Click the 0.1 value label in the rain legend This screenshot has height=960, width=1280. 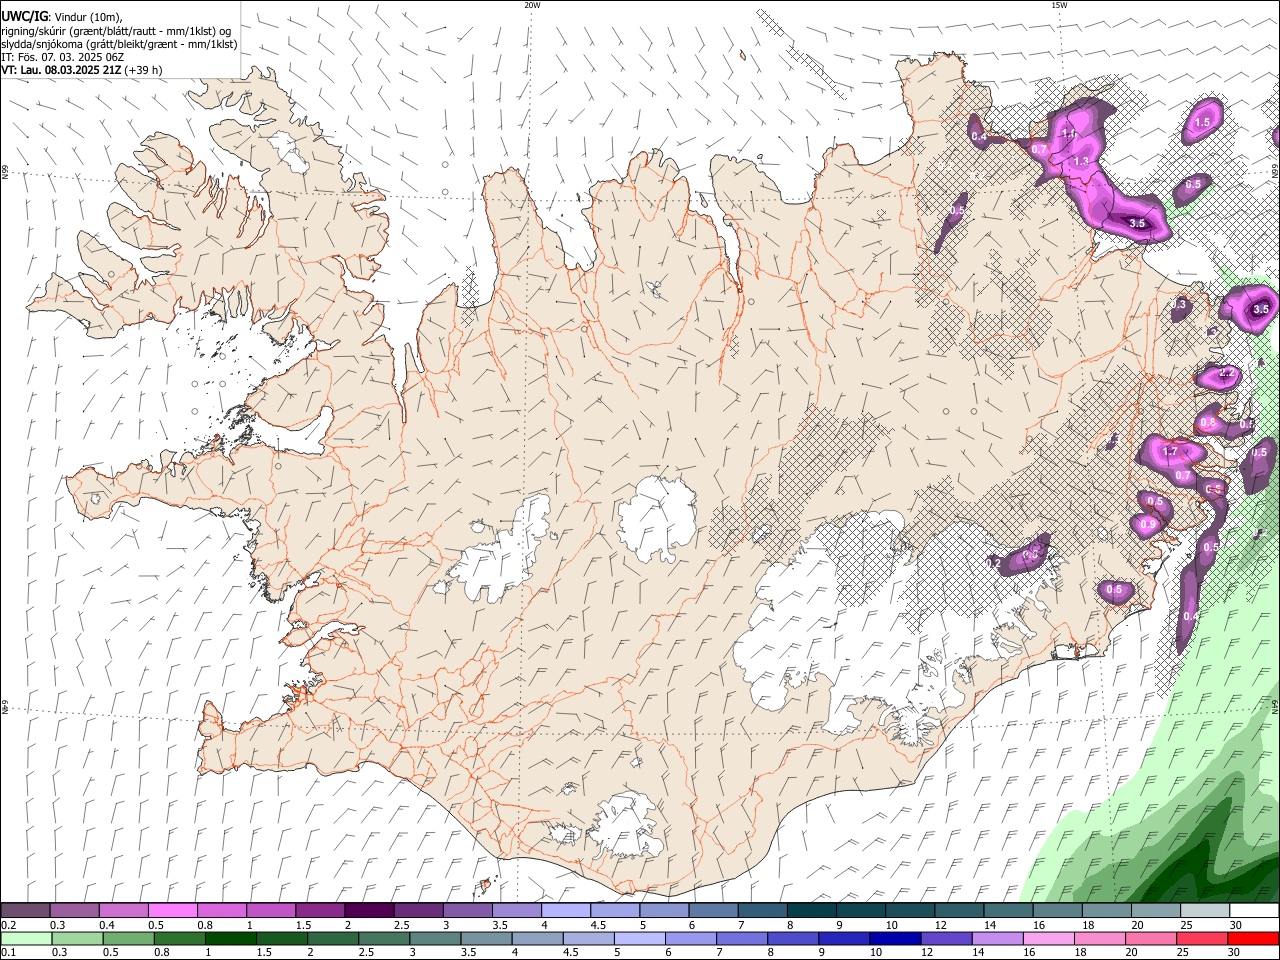(x=7, y=953)
